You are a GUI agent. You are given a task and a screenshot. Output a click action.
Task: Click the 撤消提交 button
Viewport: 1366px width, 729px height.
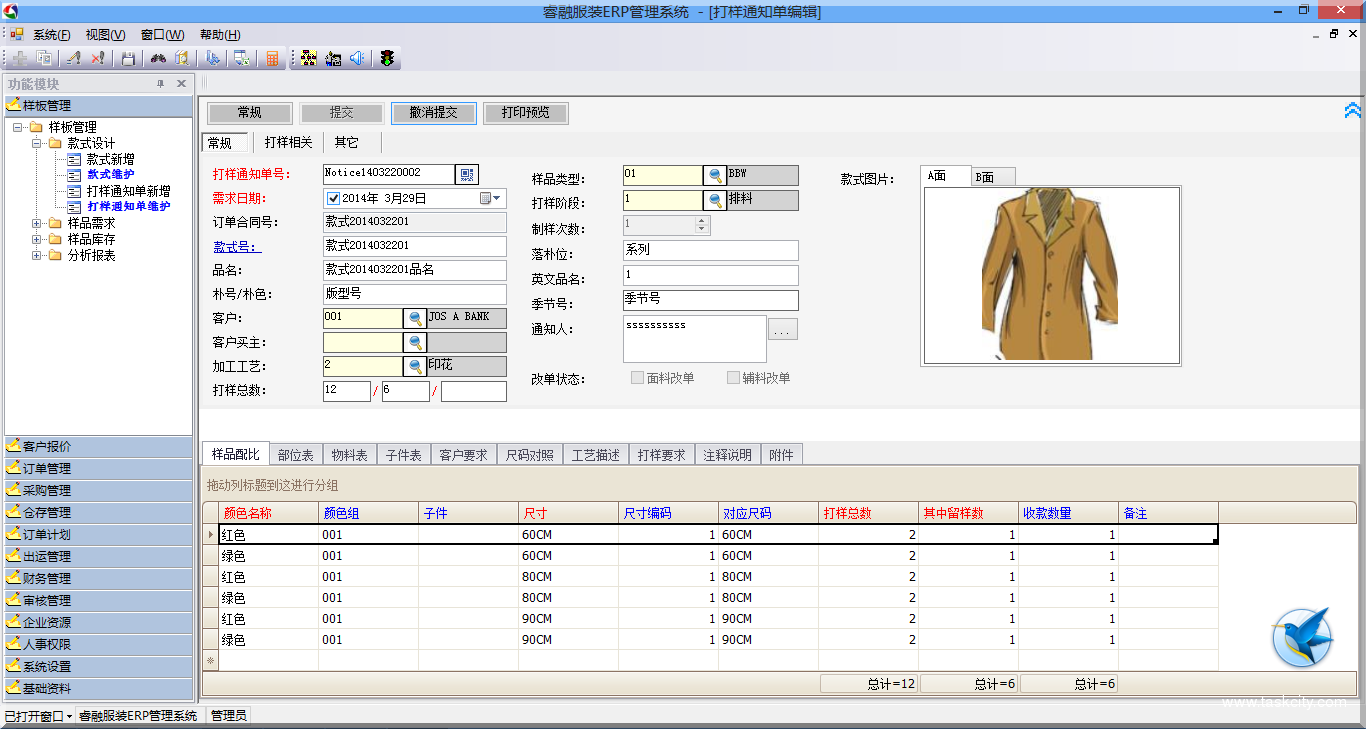point(433,113)
